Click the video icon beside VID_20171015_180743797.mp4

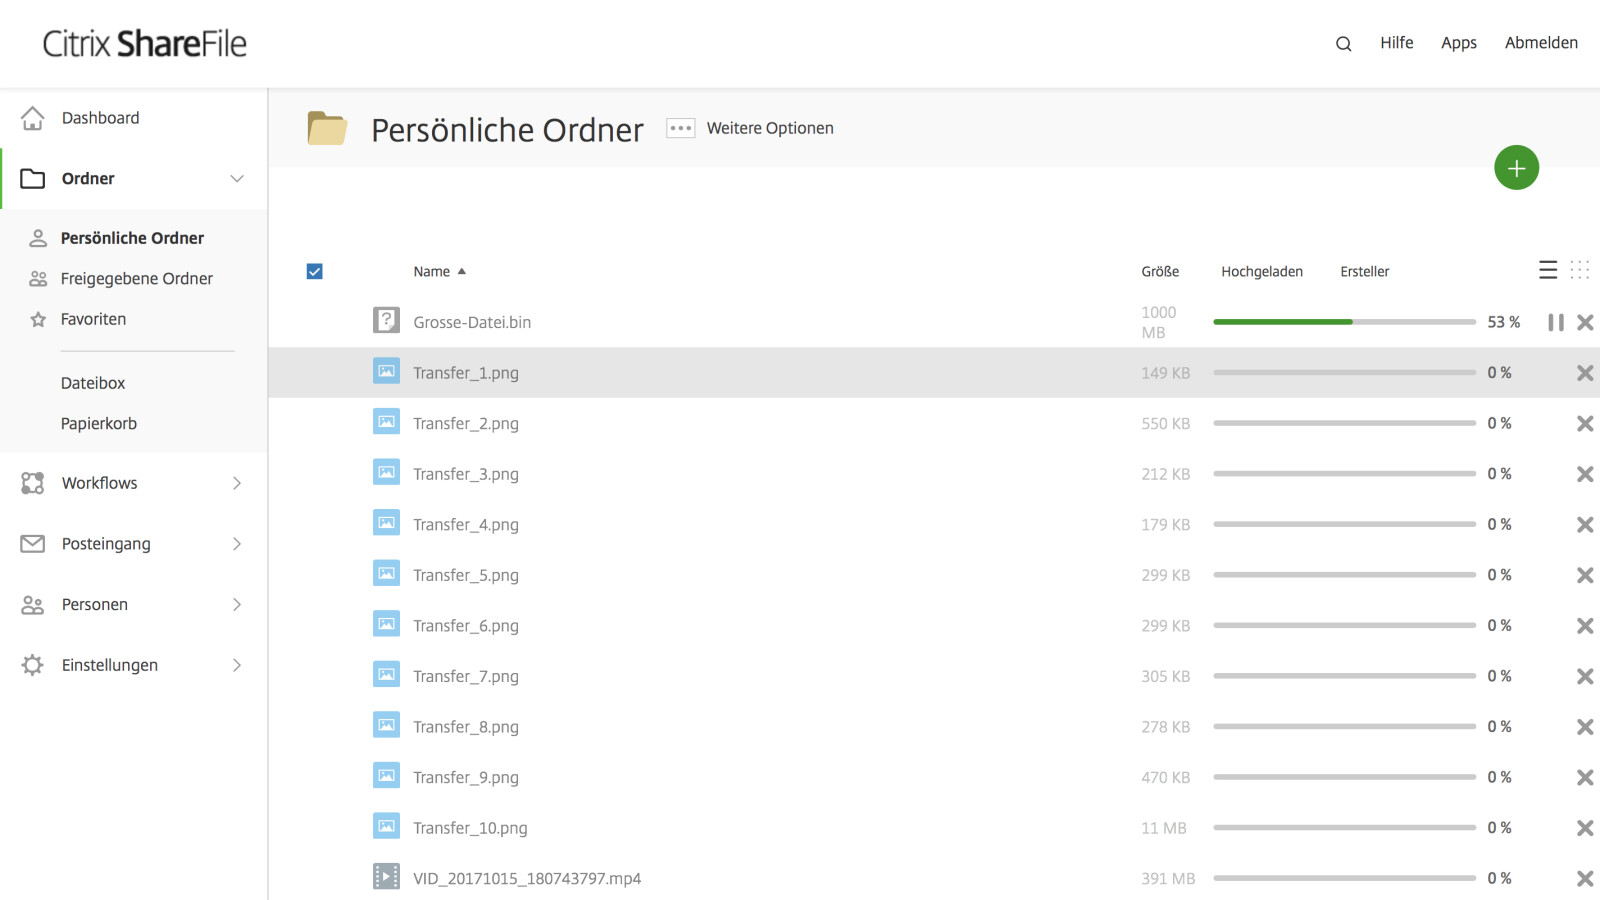(x=385, y=876)
